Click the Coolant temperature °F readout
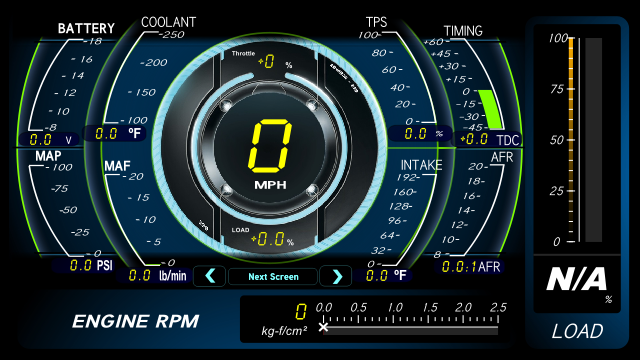The height and width of the screenshot is (360, 640). coord(115,133)
